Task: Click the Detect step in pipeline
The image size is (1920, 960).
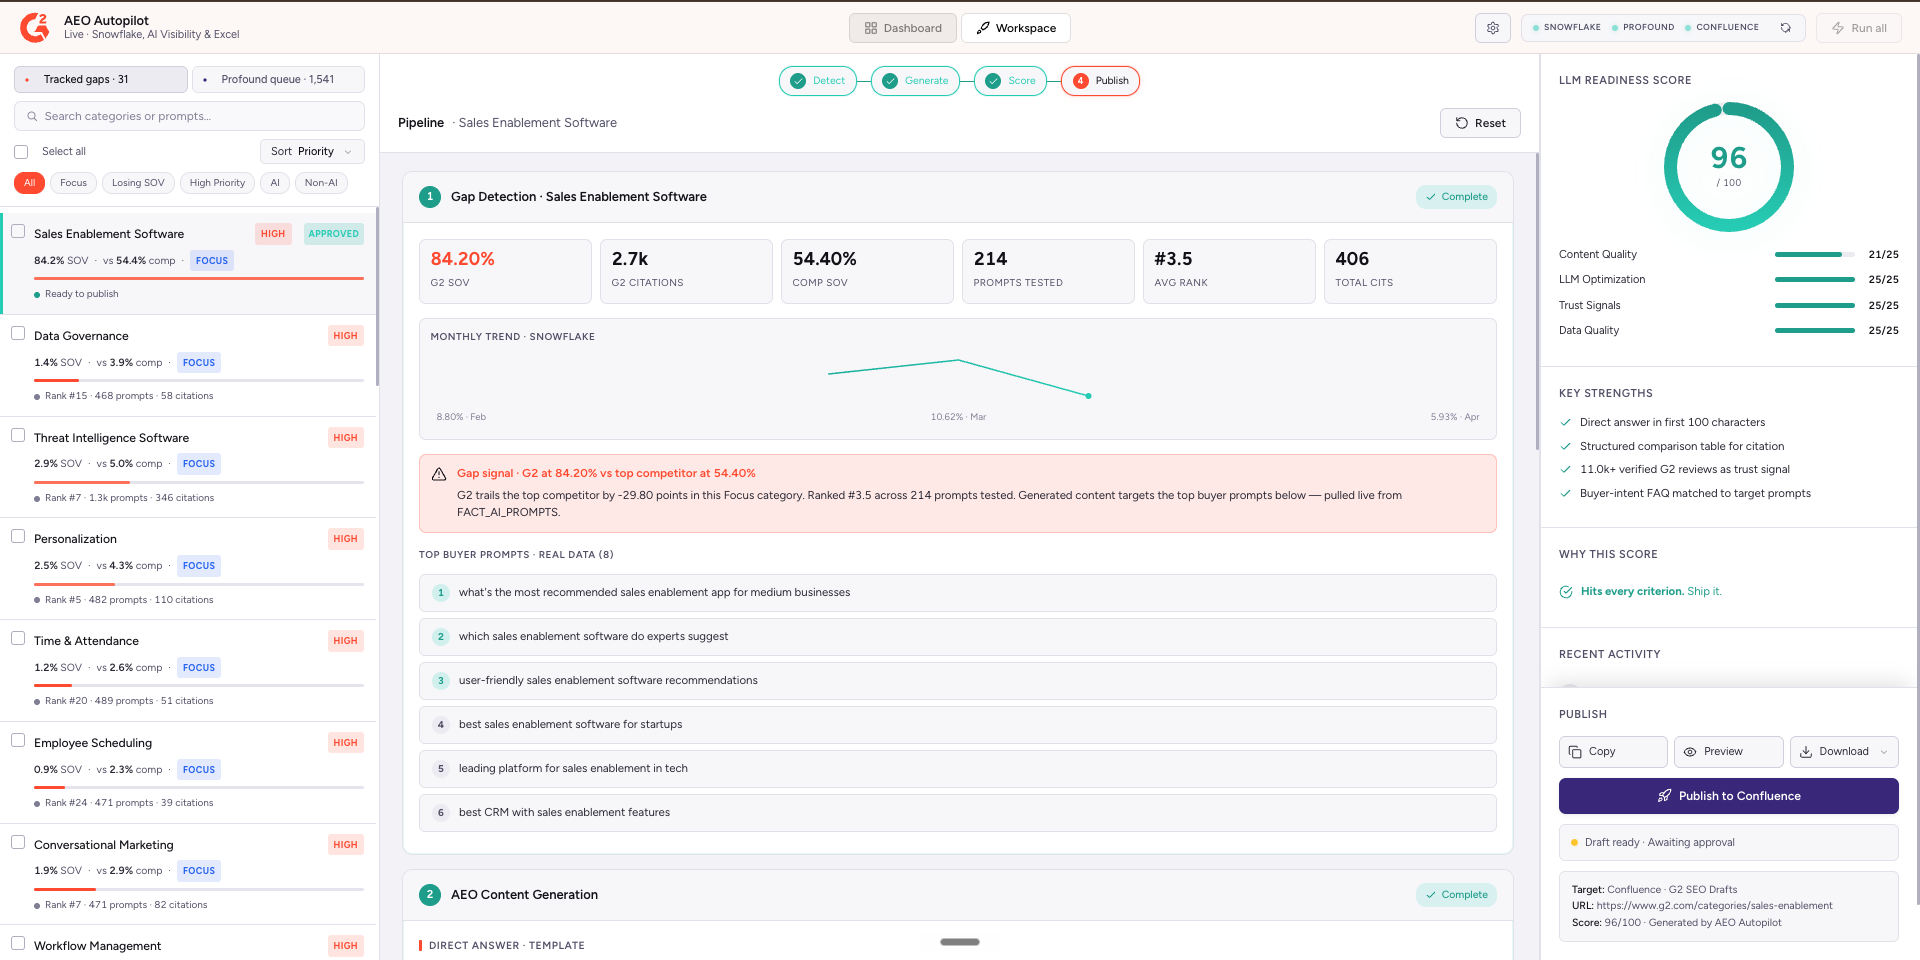Action: coord(817,81)
